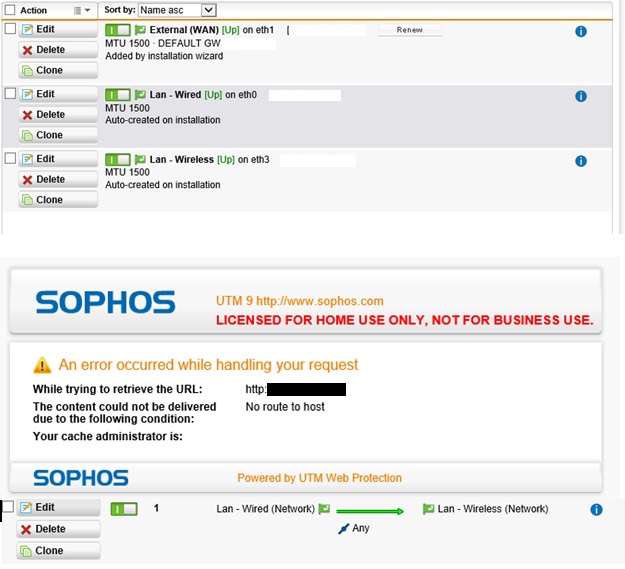Screen dimensions: 625x569
Task: Click the 'Any' service label
Action: click(x=361, y=528)
